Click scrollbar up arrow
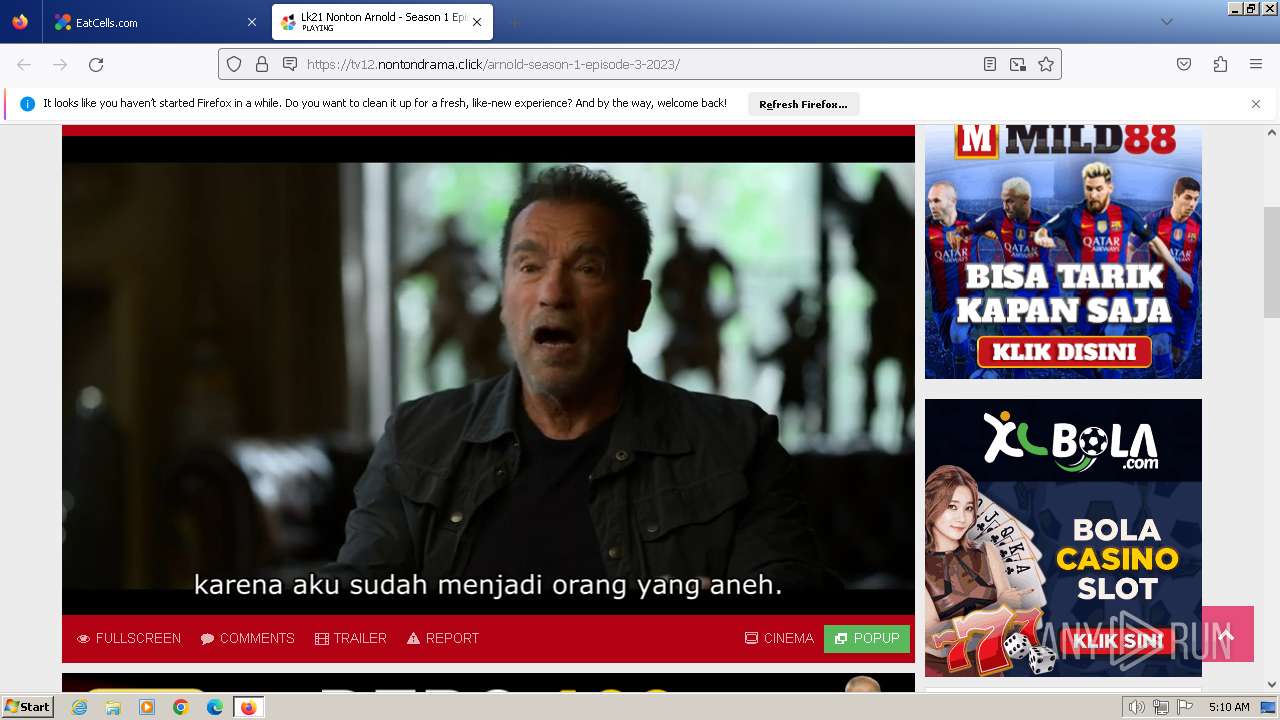Viewport: 1280px width, 720px height. (x=1272, y=132)
